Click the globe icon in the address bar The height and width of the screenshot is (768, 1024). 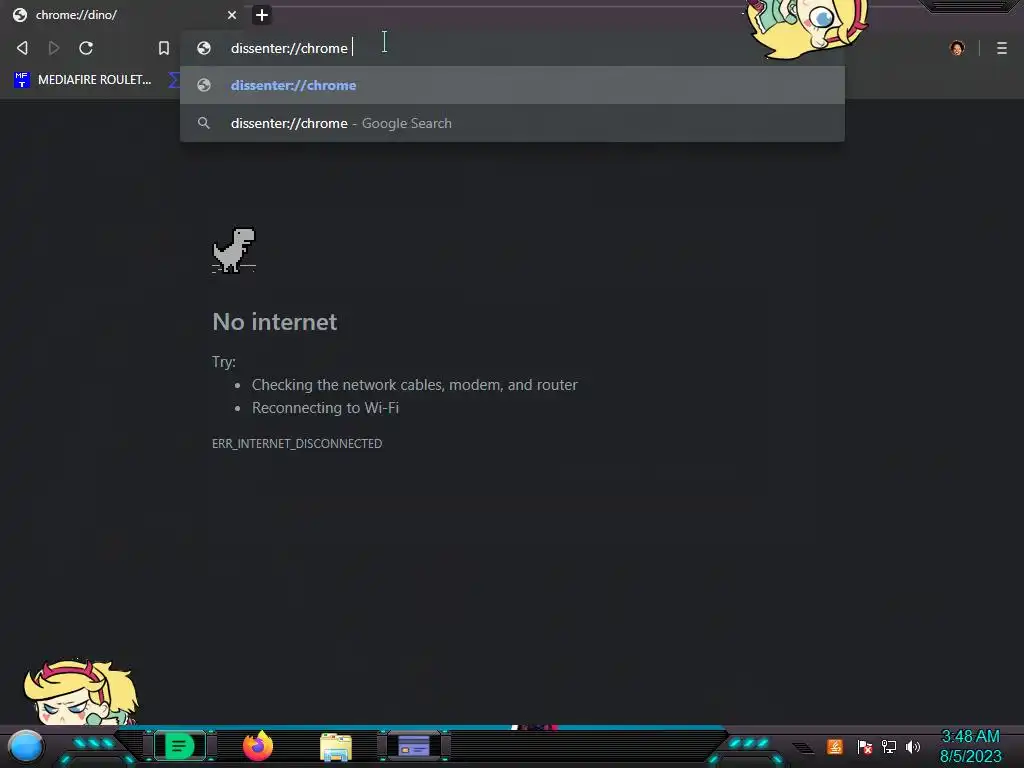point(204,48)
